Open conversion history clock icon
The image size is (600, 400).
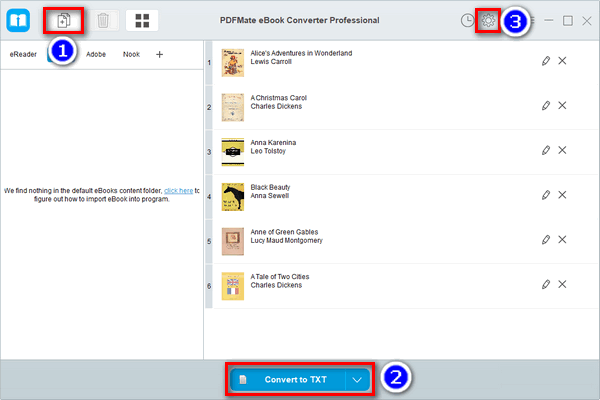click(x=467, y=20)
